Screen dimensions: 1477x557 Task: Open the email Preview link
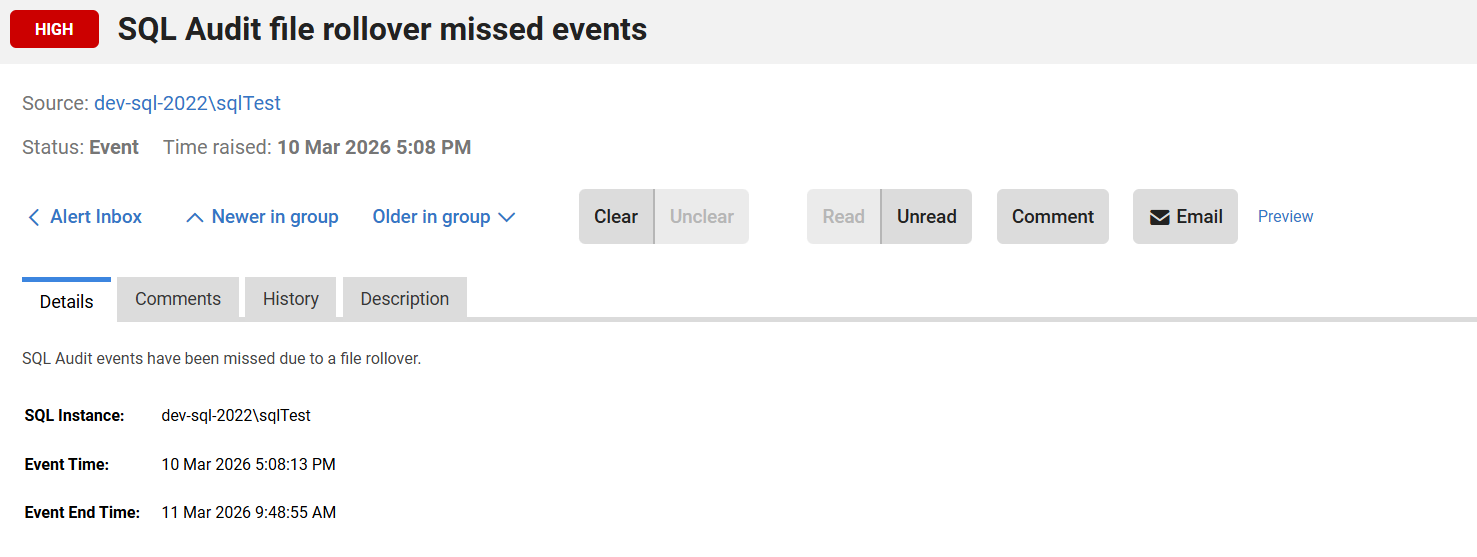point(1285,217)
